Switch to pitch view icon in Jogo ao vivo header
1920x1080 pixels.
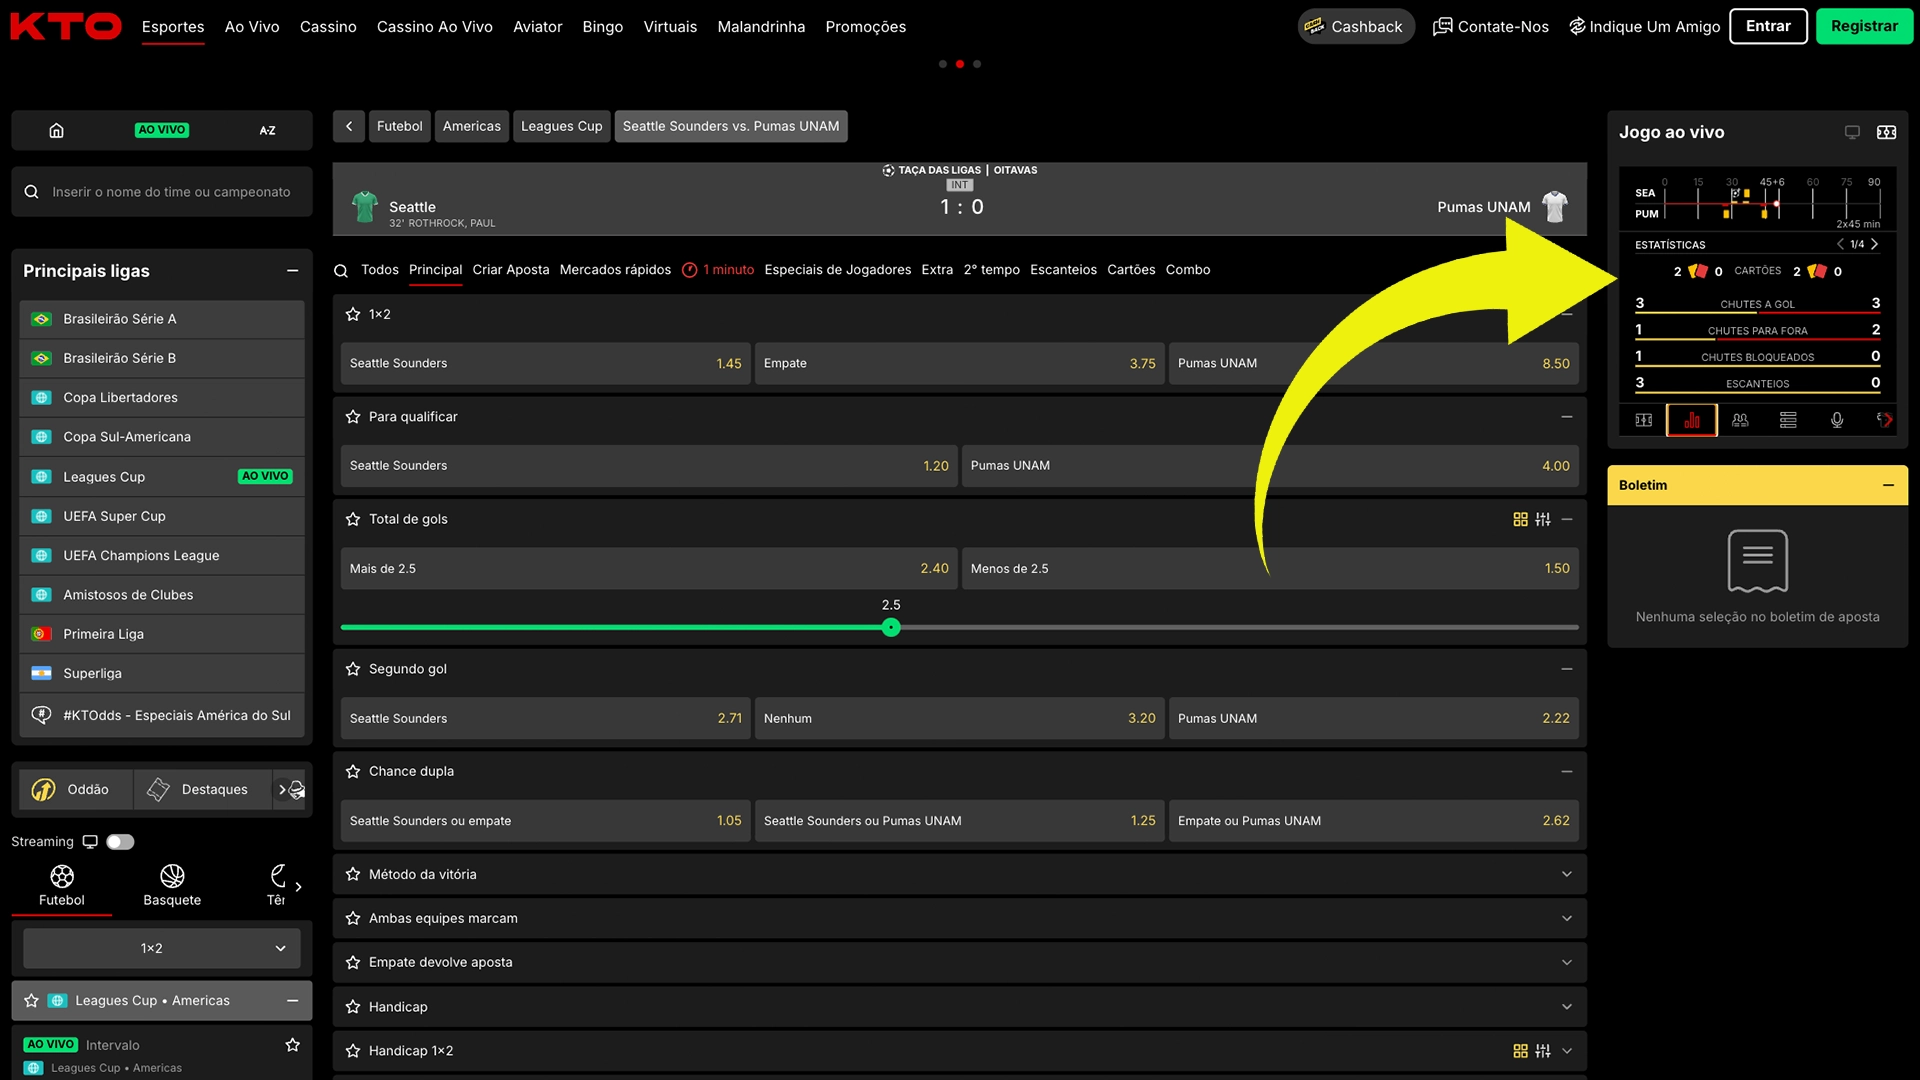1887,132
